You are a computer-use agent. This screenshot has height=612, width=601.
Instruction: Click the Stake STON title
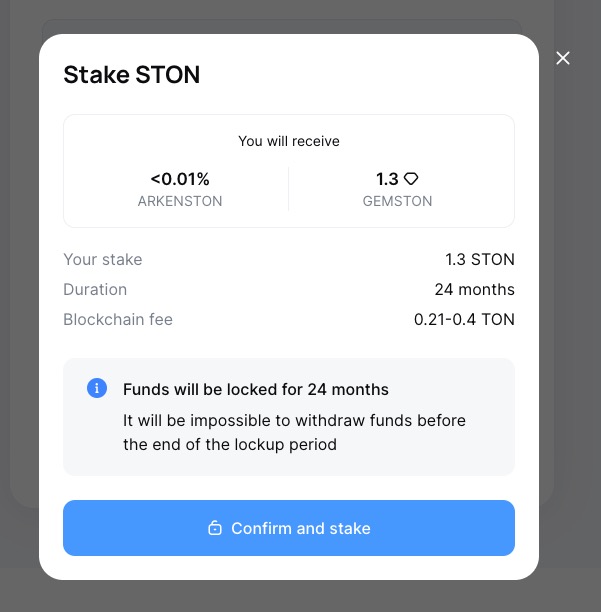click(131, 75)
